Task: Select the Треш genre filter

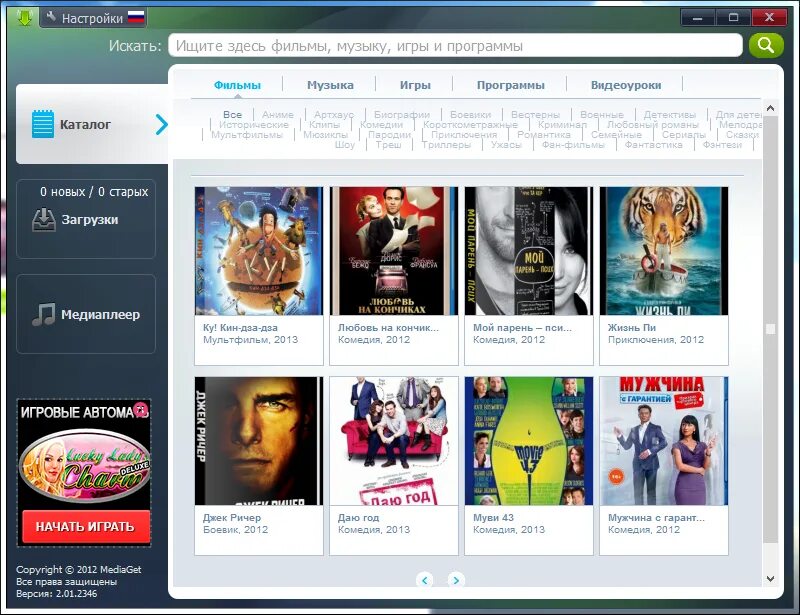Action: (x=388, y=144)
